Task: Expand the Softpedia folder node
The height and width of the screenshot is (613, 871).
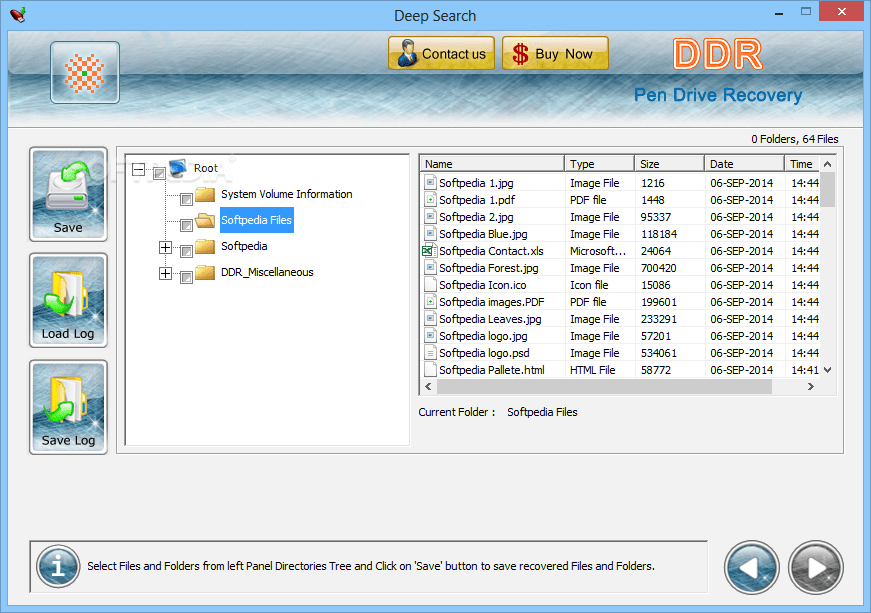Action: (165, 245)
